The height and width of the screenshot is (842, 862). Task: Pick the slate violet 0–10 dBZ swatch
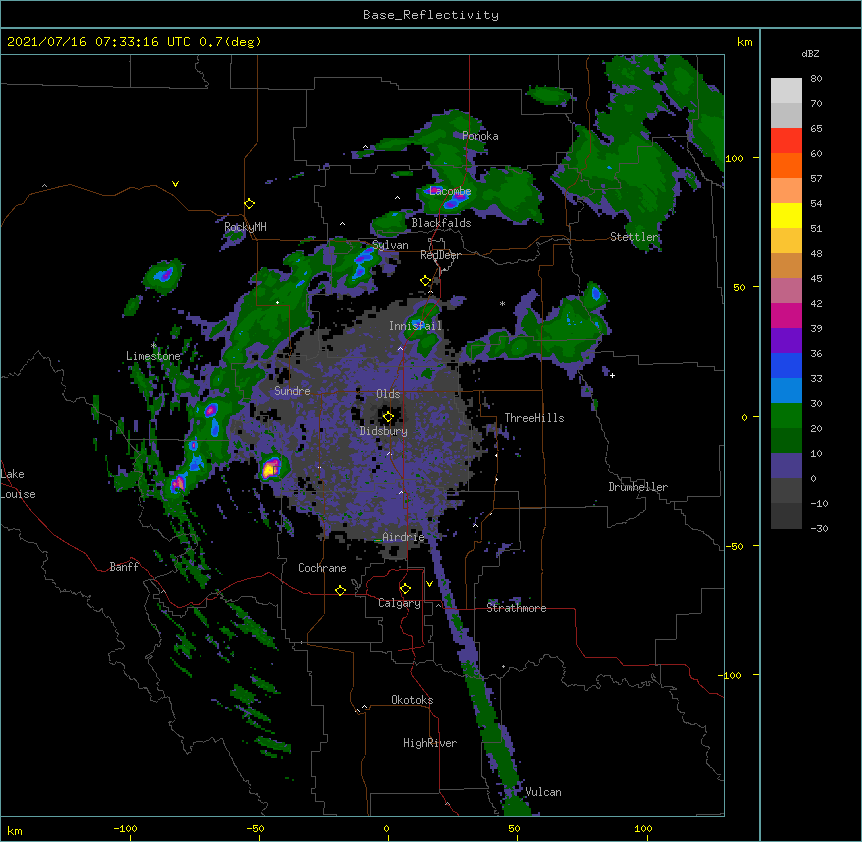coord(786,466)
